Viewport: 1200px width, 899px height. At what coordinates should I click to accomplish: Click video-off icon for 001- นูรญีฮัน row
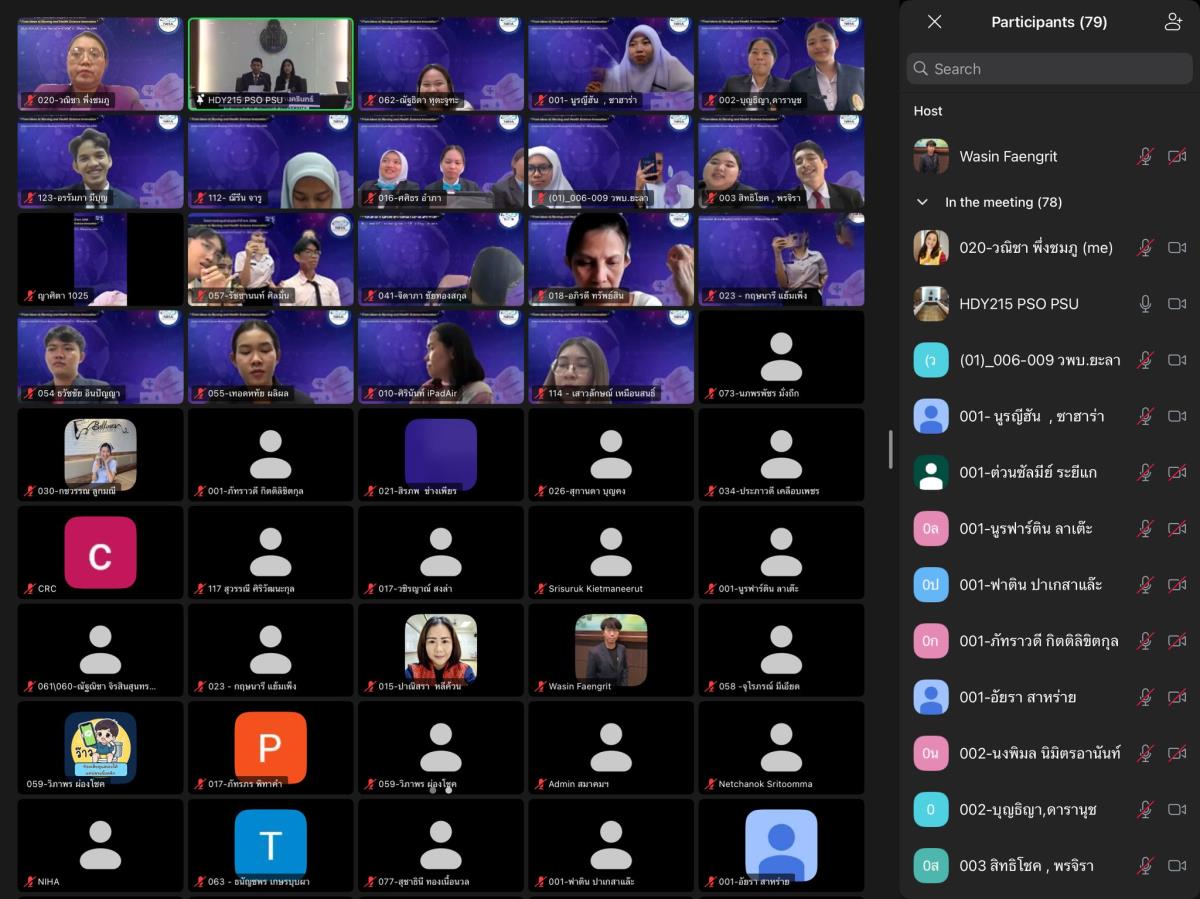point(1177,416)
